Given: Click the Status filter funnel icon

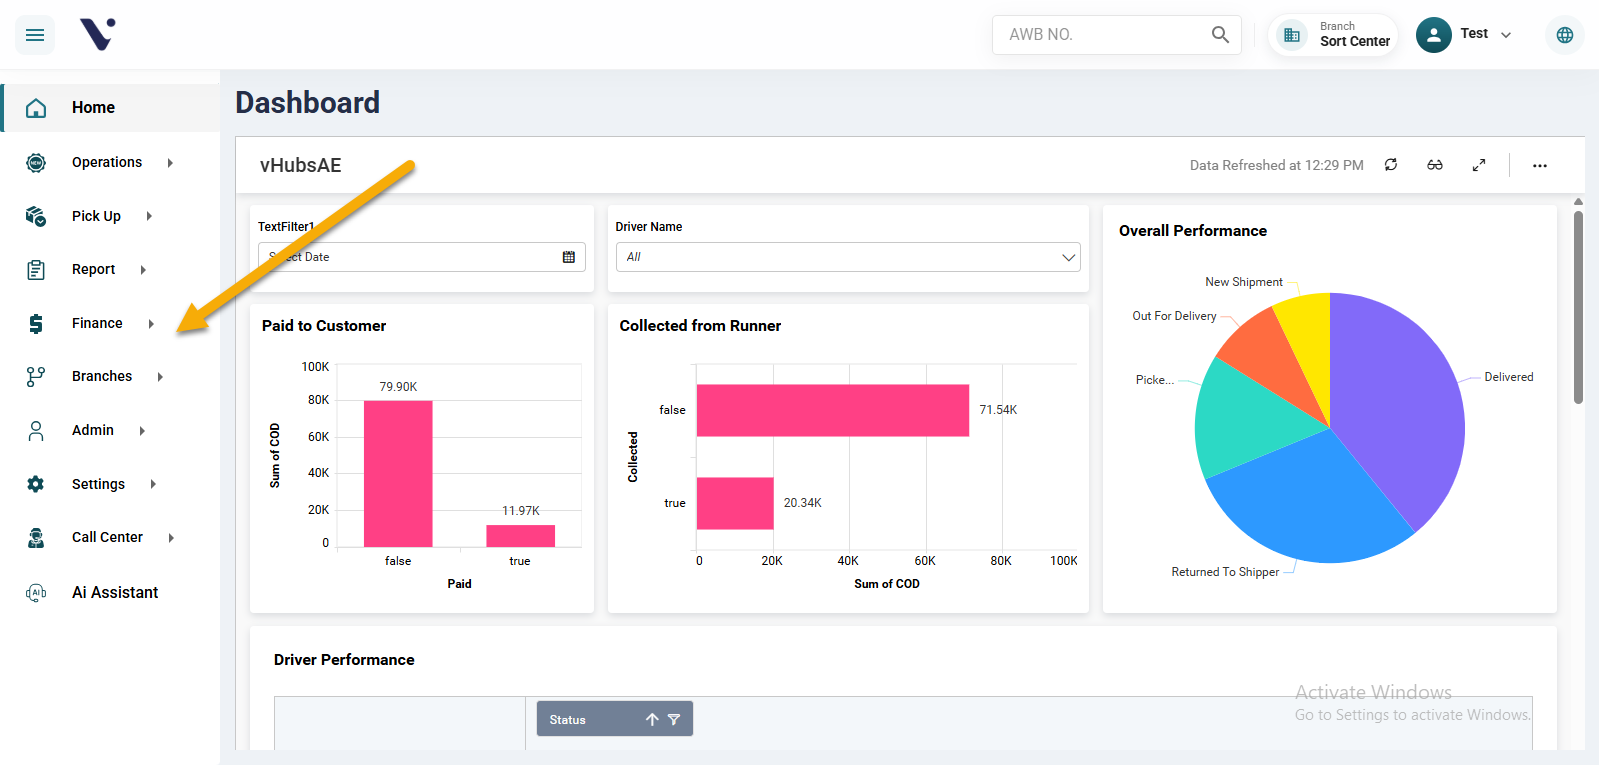Looking at the screenshot, I should pos(674,719).
